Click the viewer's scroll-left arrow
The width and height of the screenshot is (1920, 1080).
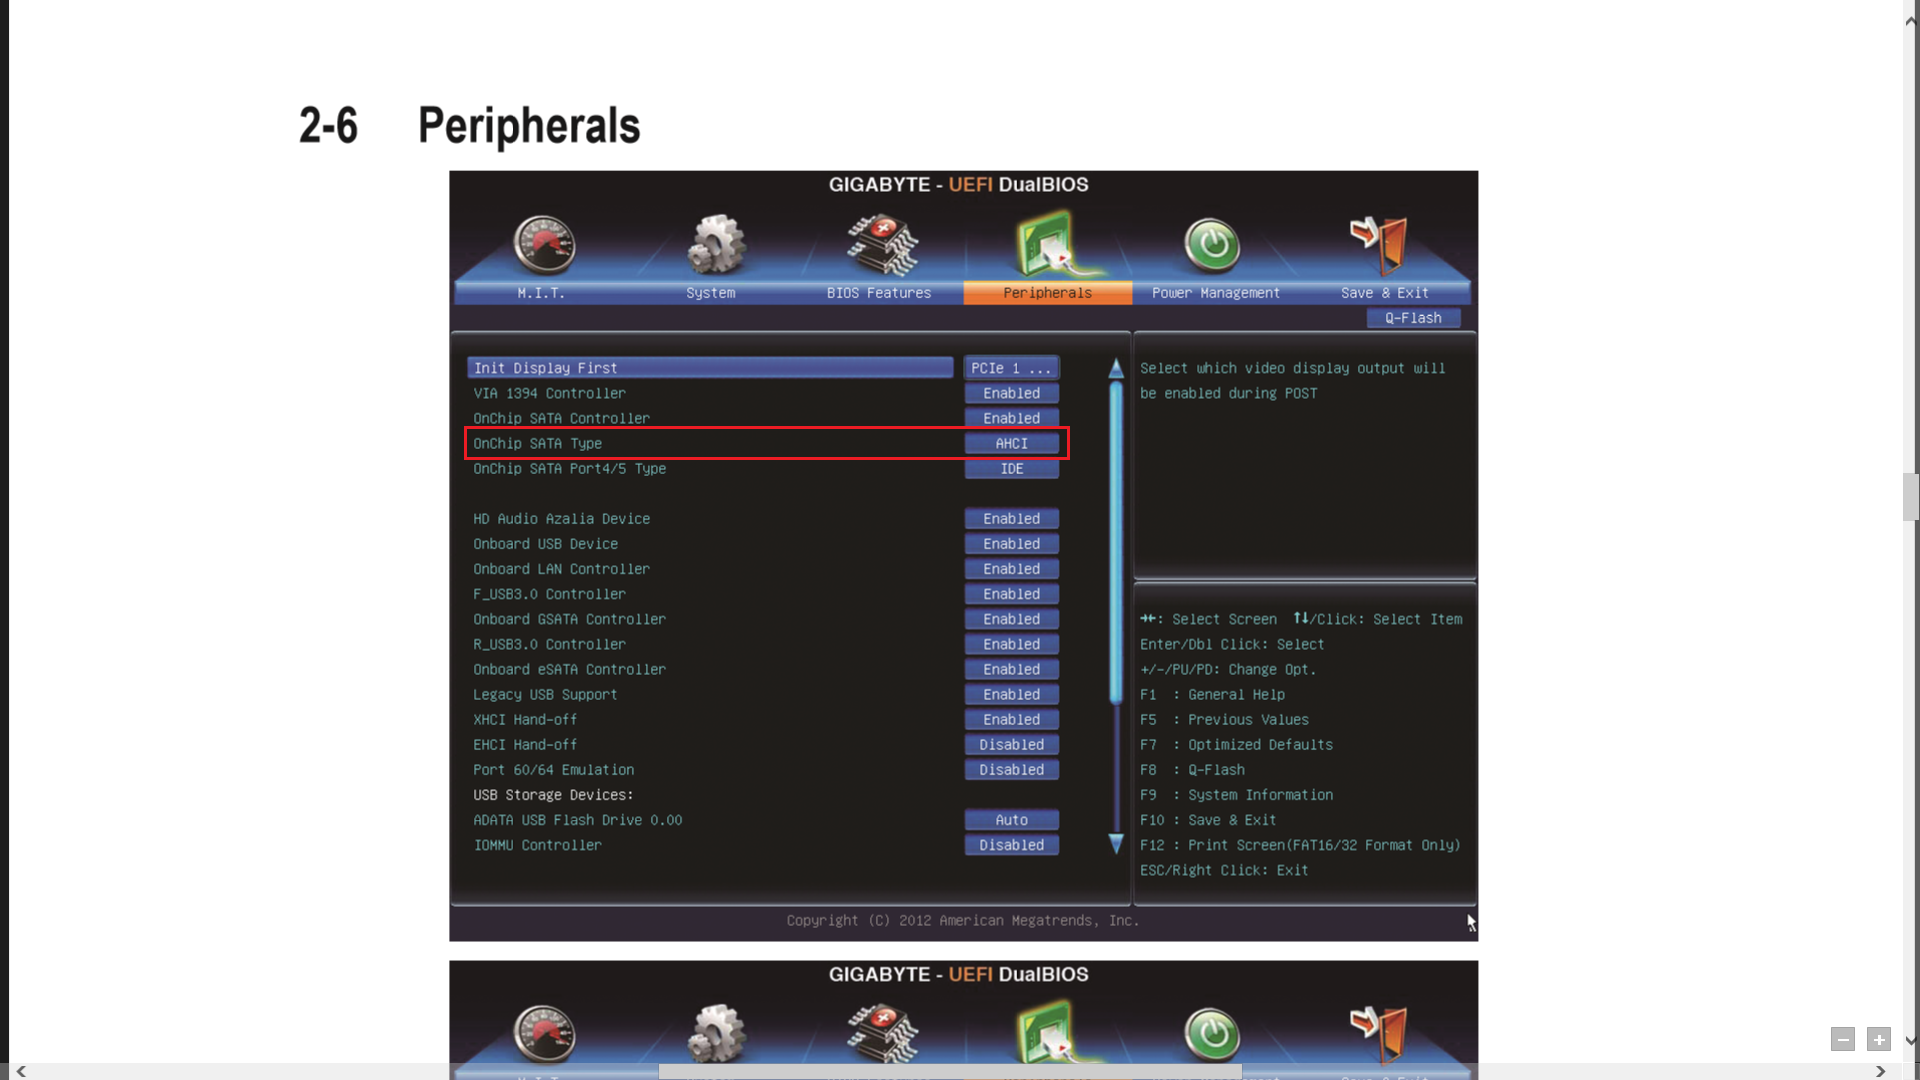coord(21,1071)
